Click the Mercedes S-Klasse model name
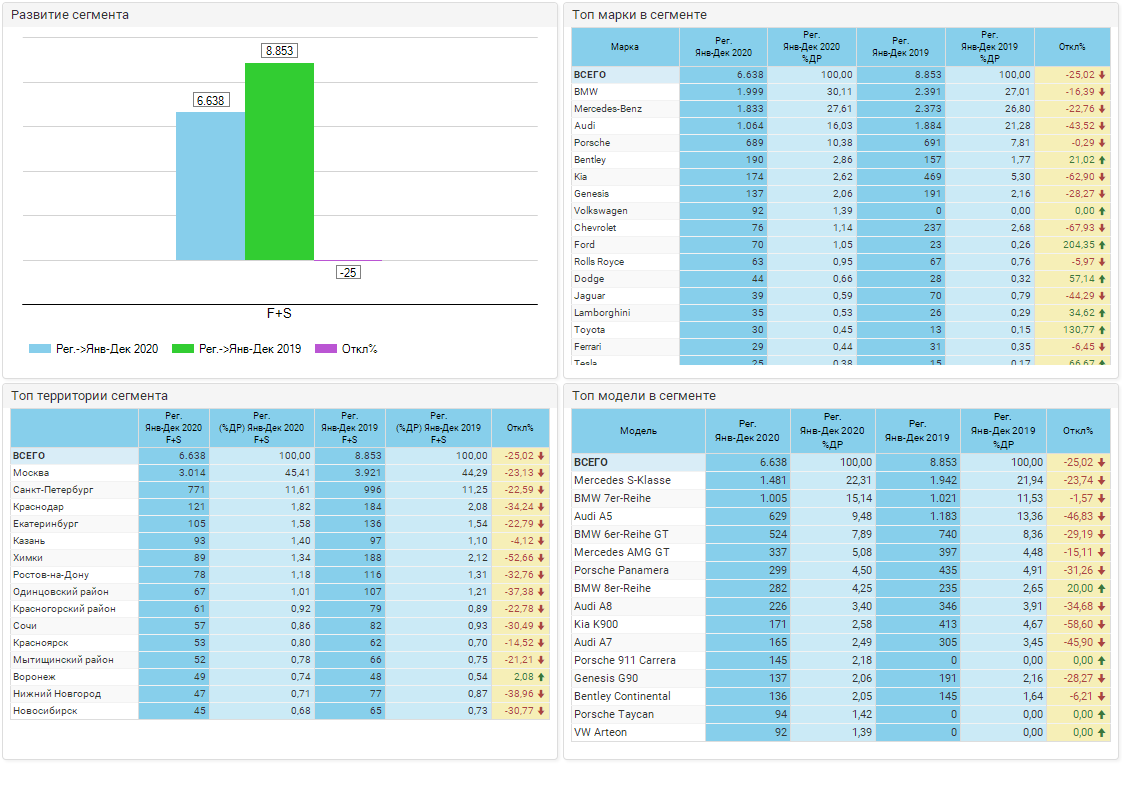 (x=622, y=480)
